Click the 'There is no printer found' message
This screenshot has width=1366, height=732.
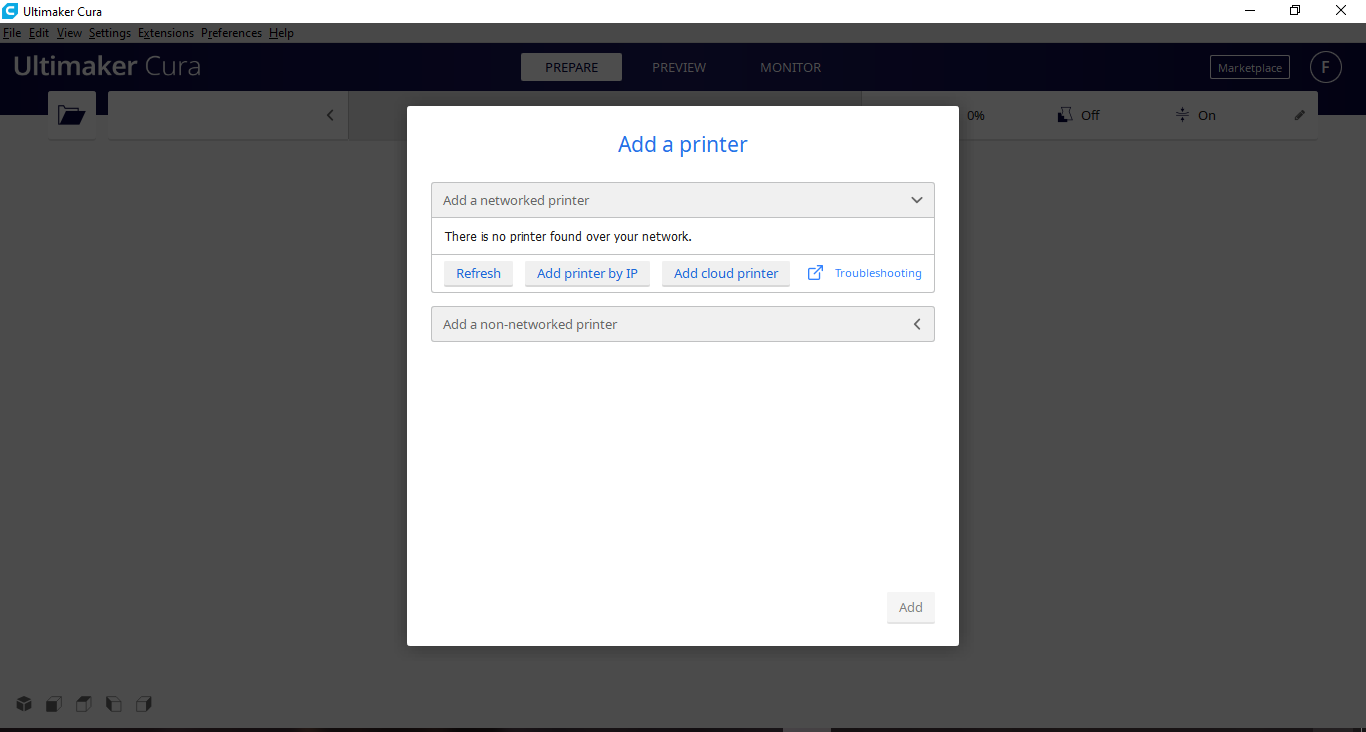[568, 237]
